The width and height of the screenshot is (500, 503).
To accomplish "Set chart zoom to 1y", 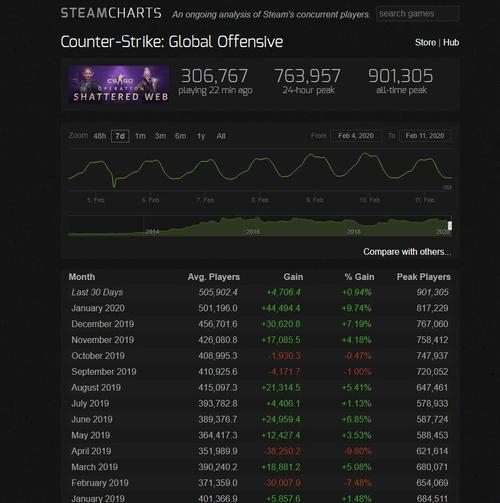I will [201, 136].
